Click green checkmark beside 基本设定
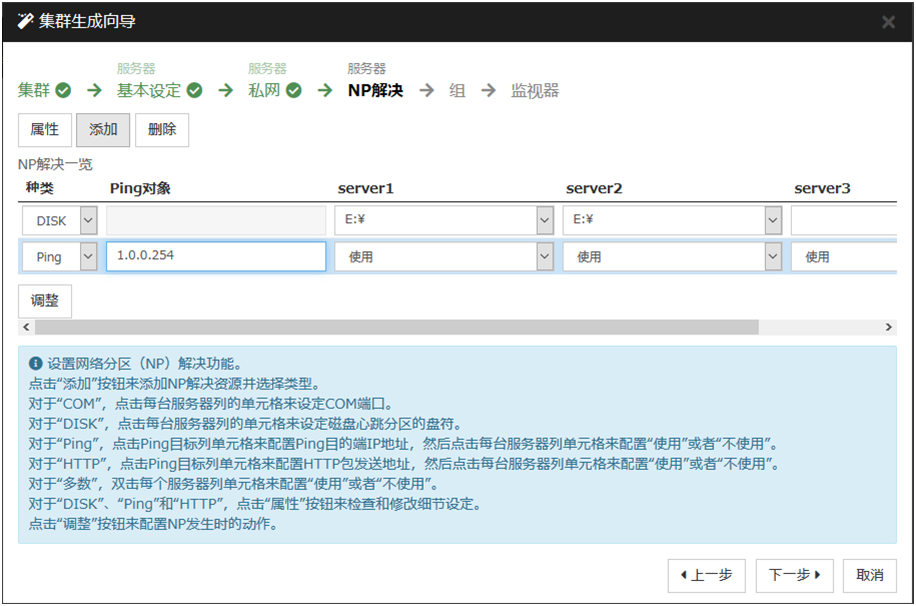 (x=194, y=91)
